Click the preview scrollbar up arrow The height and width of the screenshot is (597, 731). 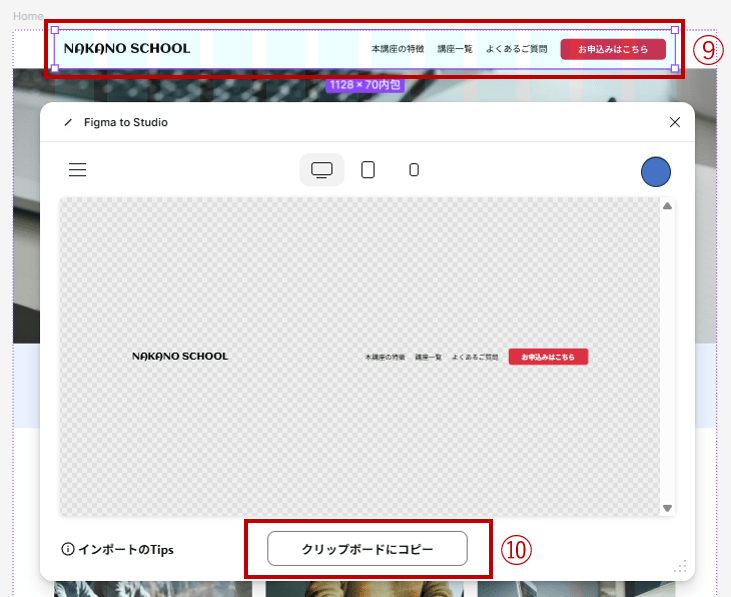coord(668,206)
